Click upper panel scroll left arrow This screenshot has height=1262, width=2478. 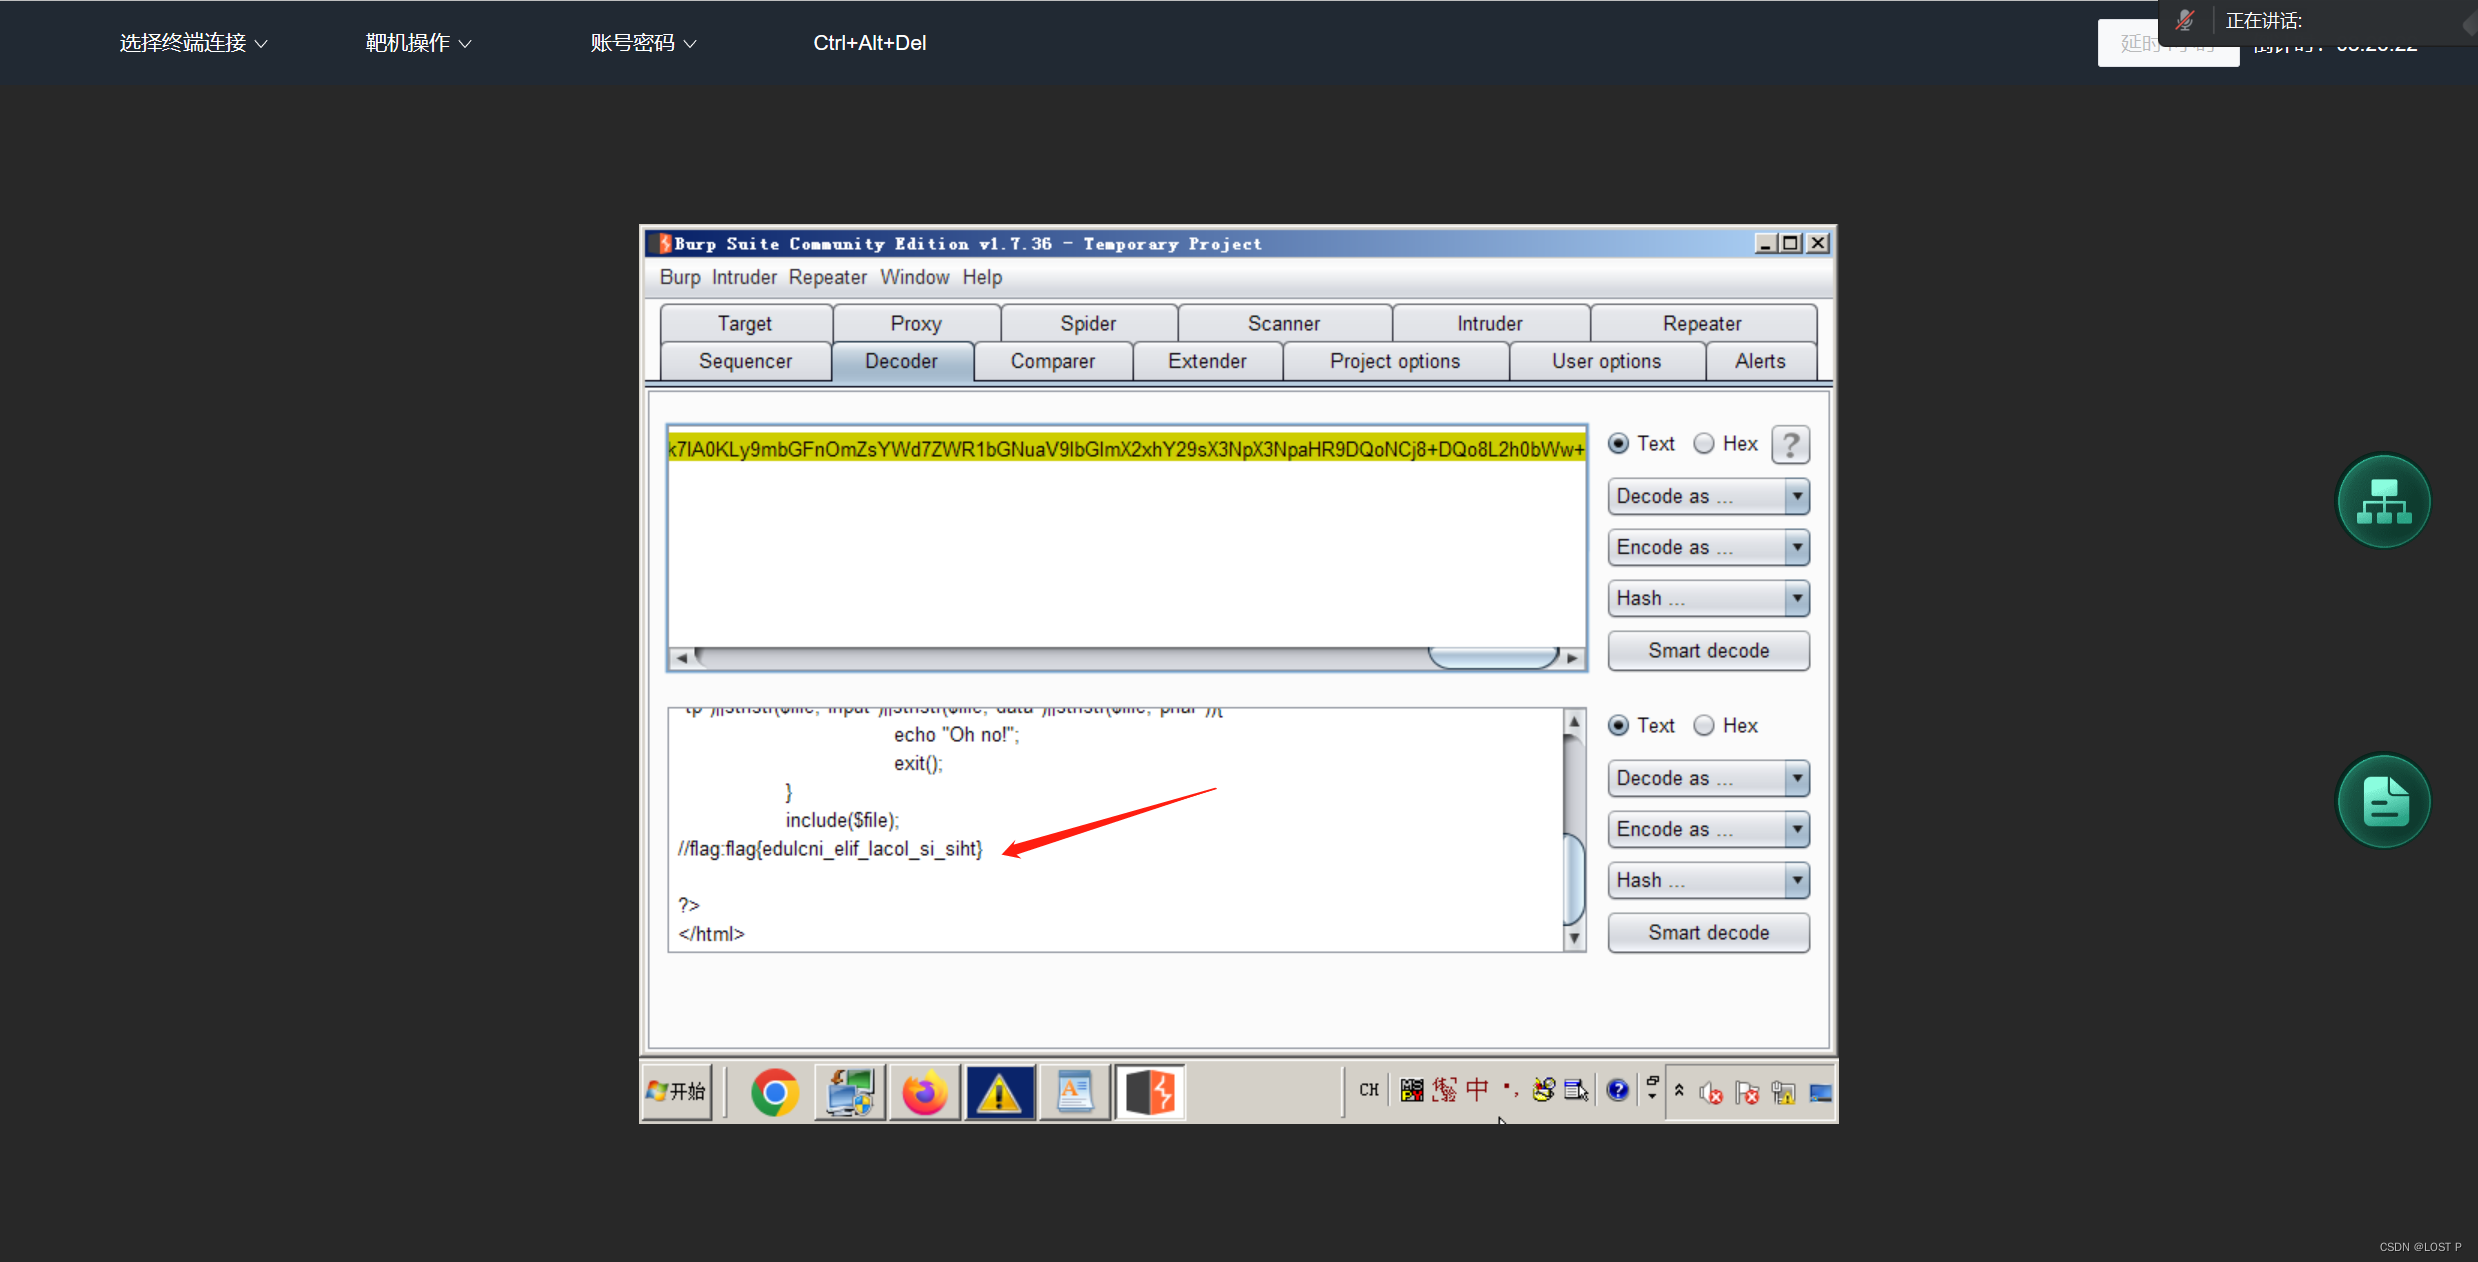(682, 657)
